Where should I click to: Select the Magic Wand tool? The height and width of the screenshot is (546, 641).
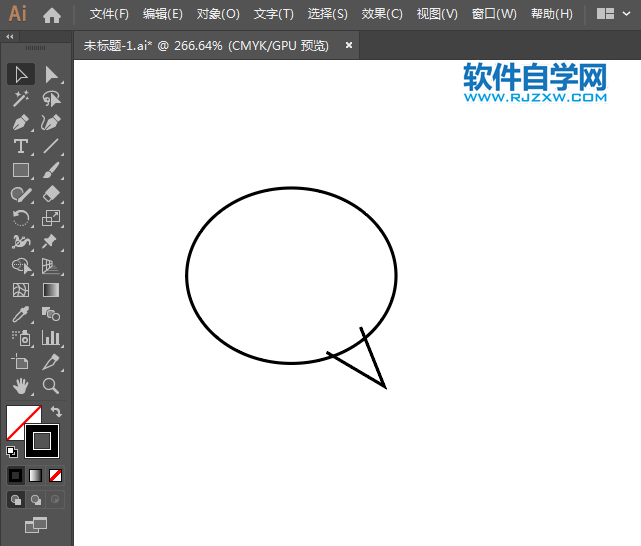(x=21, y=98)
